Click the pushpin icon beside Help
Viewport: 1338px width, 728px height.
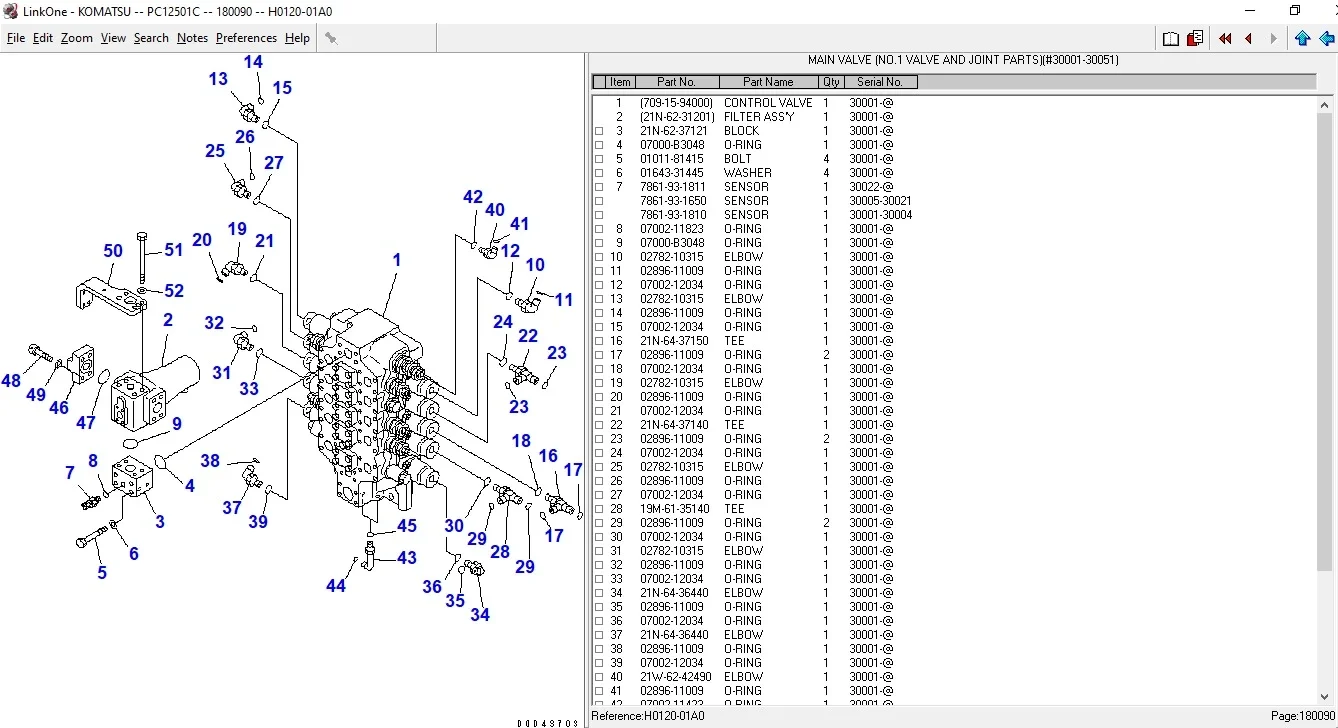tap(331, 38)
